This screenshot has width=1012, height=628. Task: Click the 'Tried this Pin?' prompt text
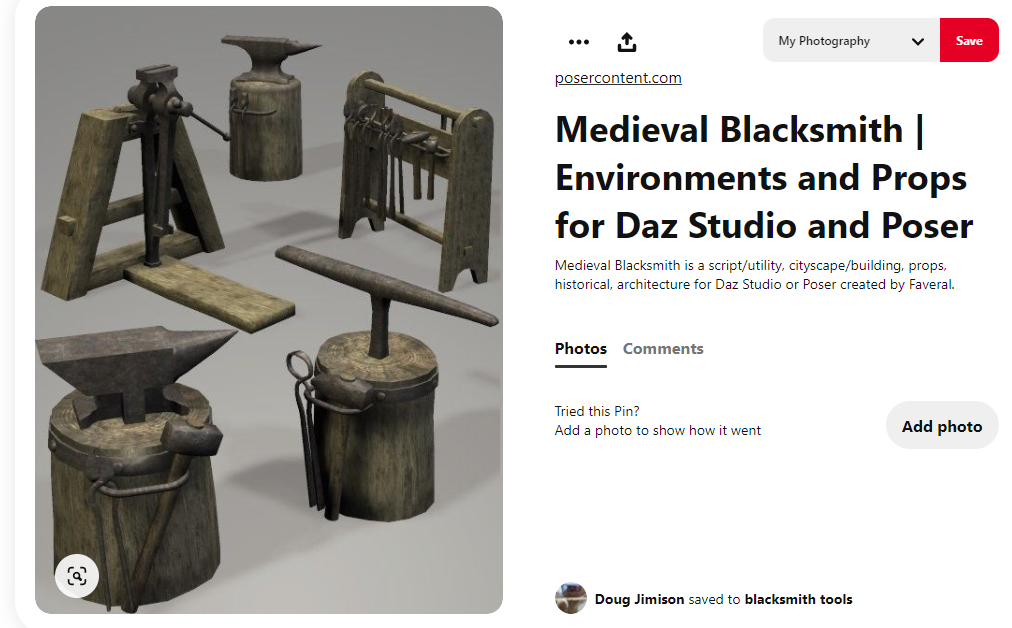click(597, 411)
